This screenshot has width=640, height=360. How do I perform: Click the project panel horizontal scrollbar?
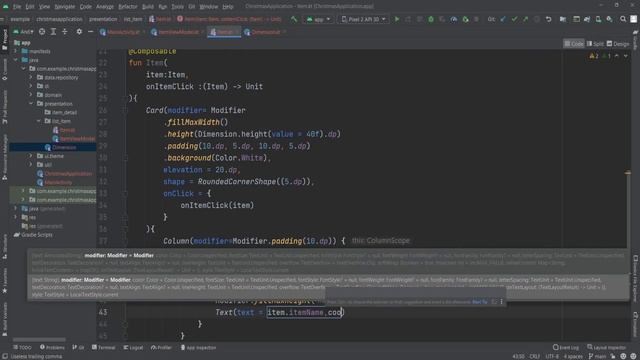pos(39,339)
